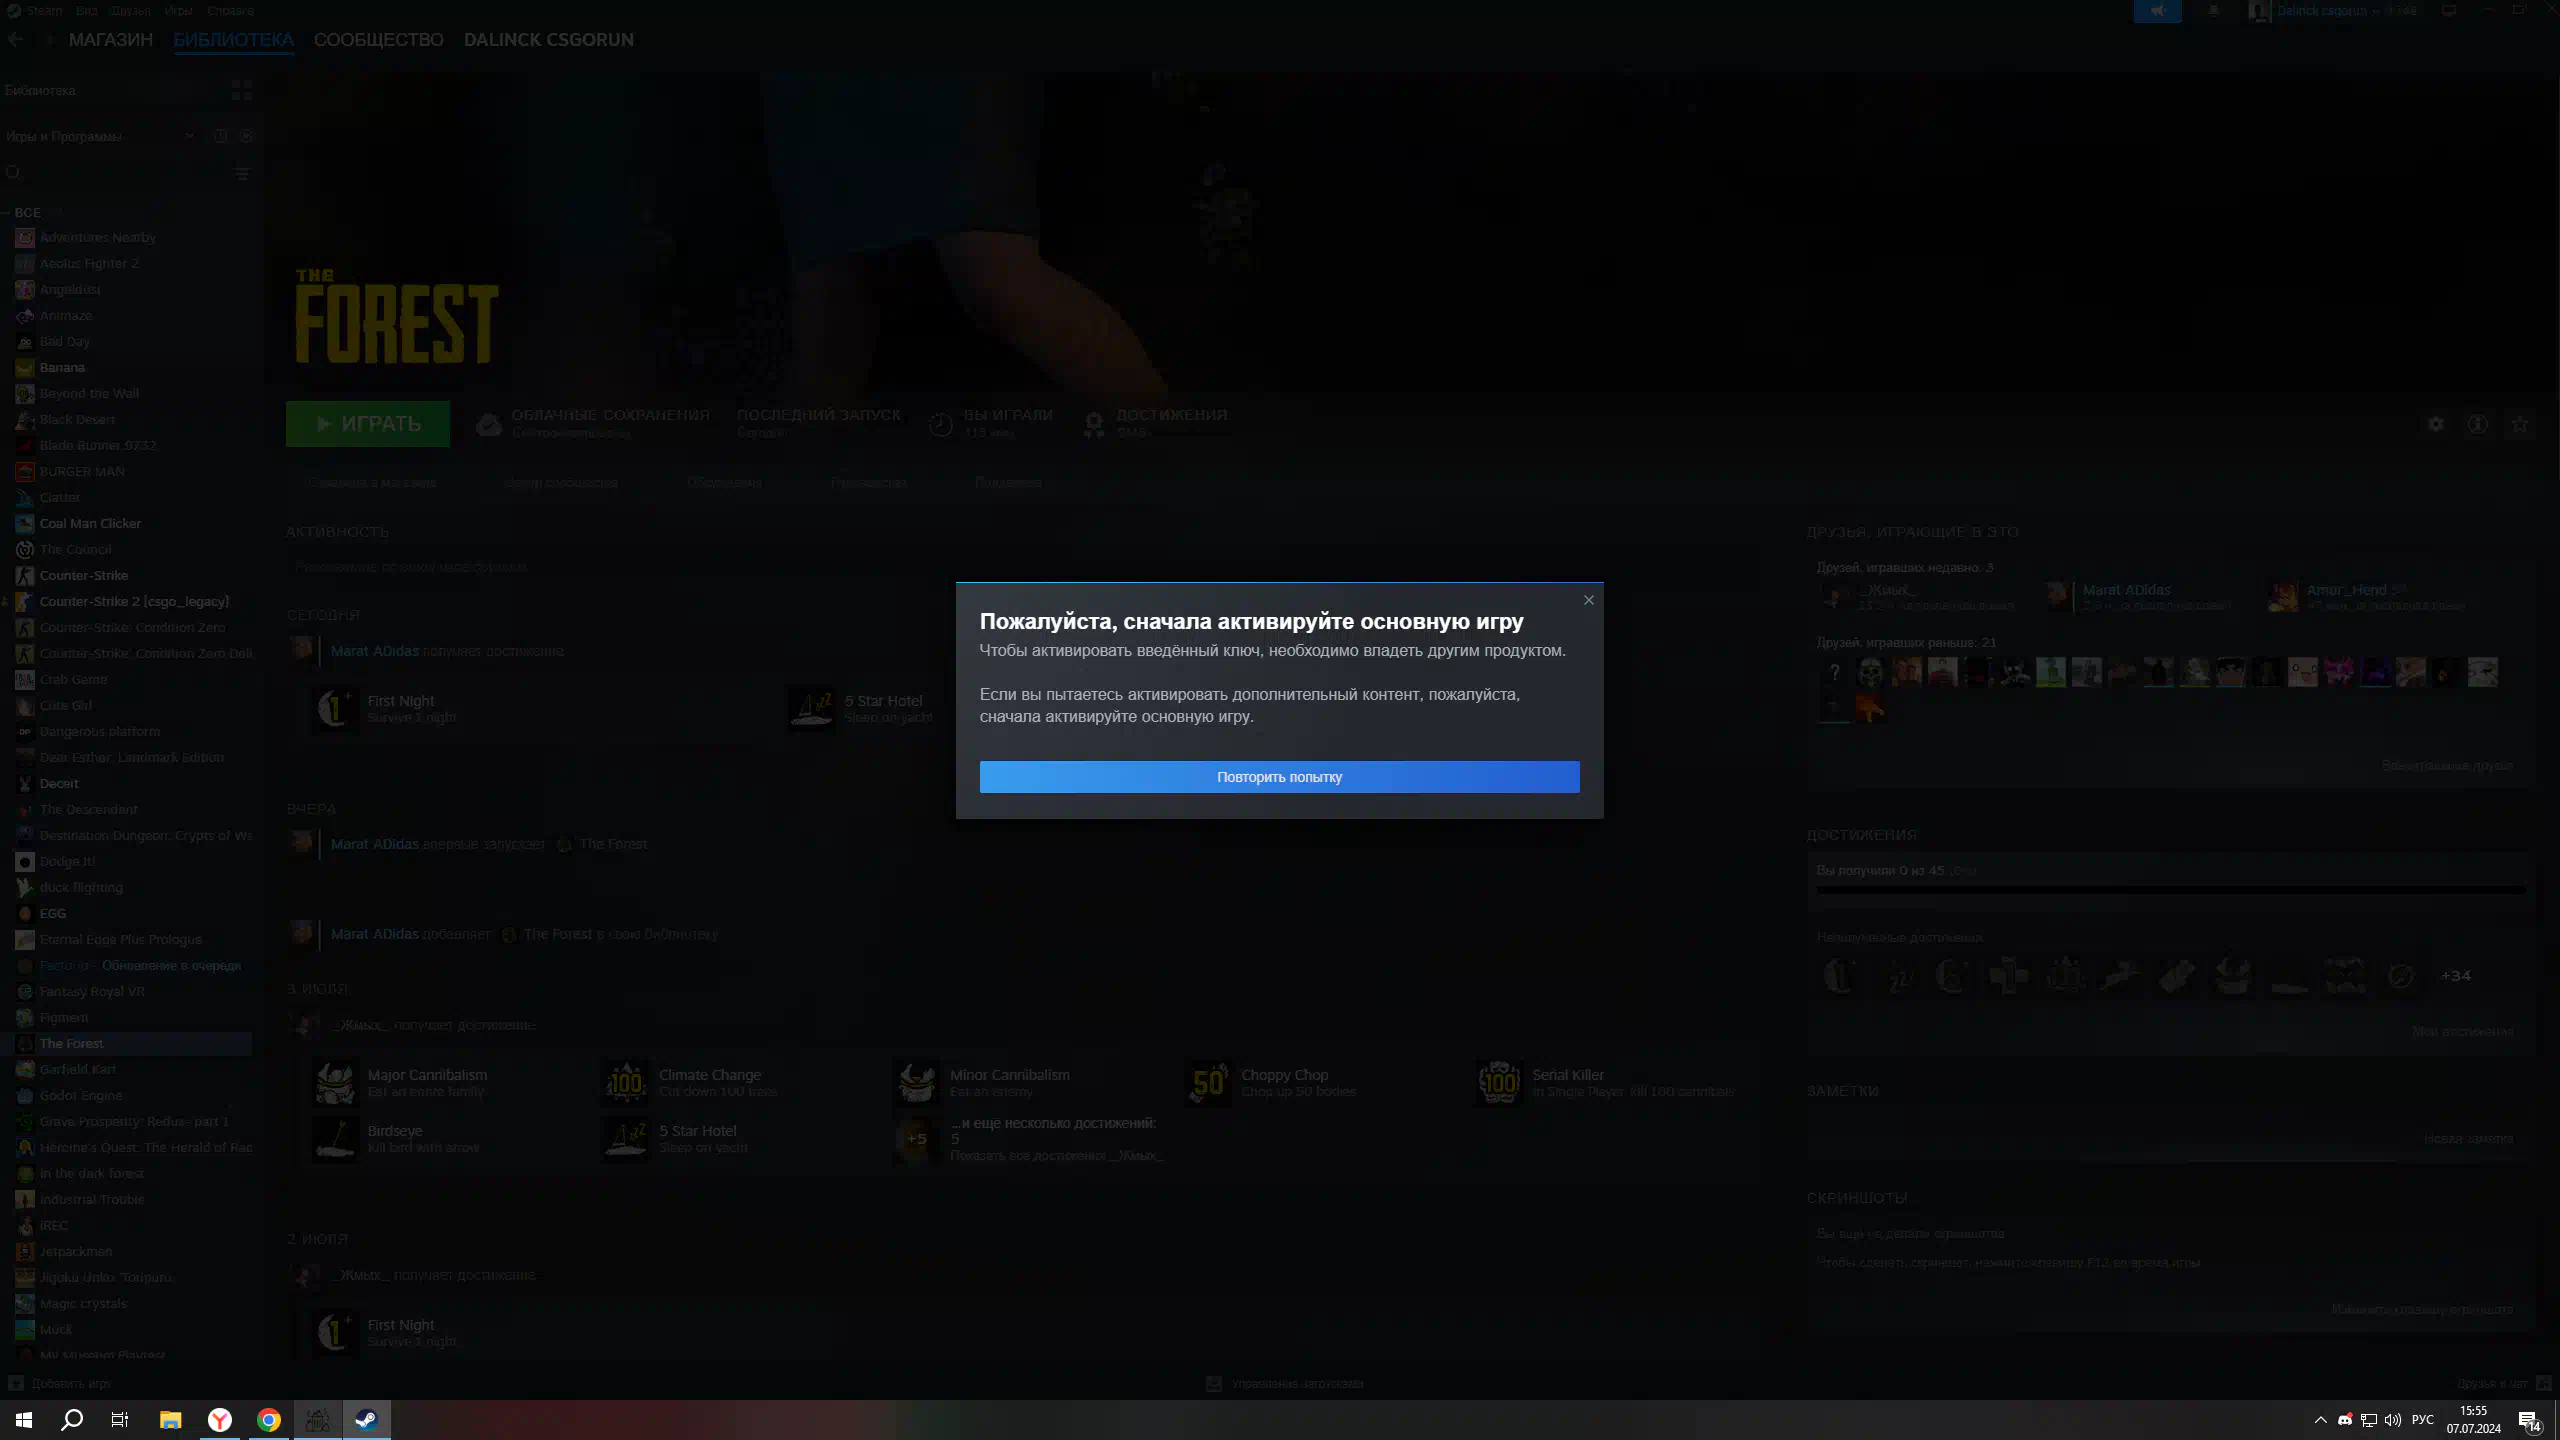The height and width of the screenshot is (1440, 2560).
Task: Open the game info icon
Action: [x=2477, y=424]
